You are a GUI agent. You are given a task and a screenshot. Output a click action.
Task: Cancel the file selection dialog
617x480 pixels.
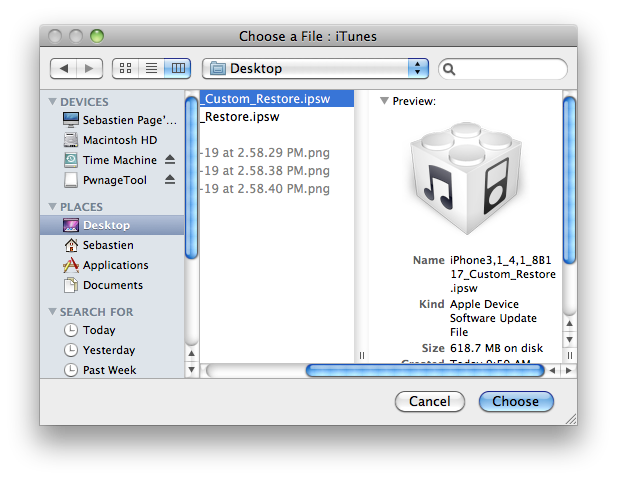tap(430, 401)
